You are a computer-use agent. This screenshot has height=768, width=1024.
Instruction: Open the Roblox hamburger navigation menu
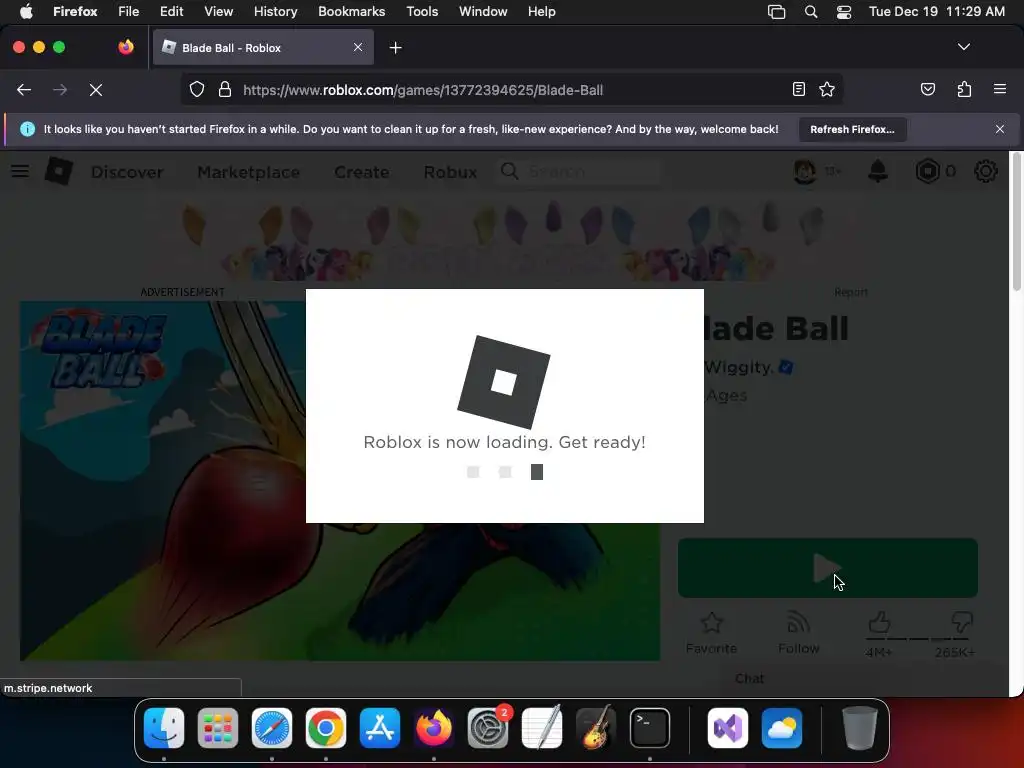20,172
